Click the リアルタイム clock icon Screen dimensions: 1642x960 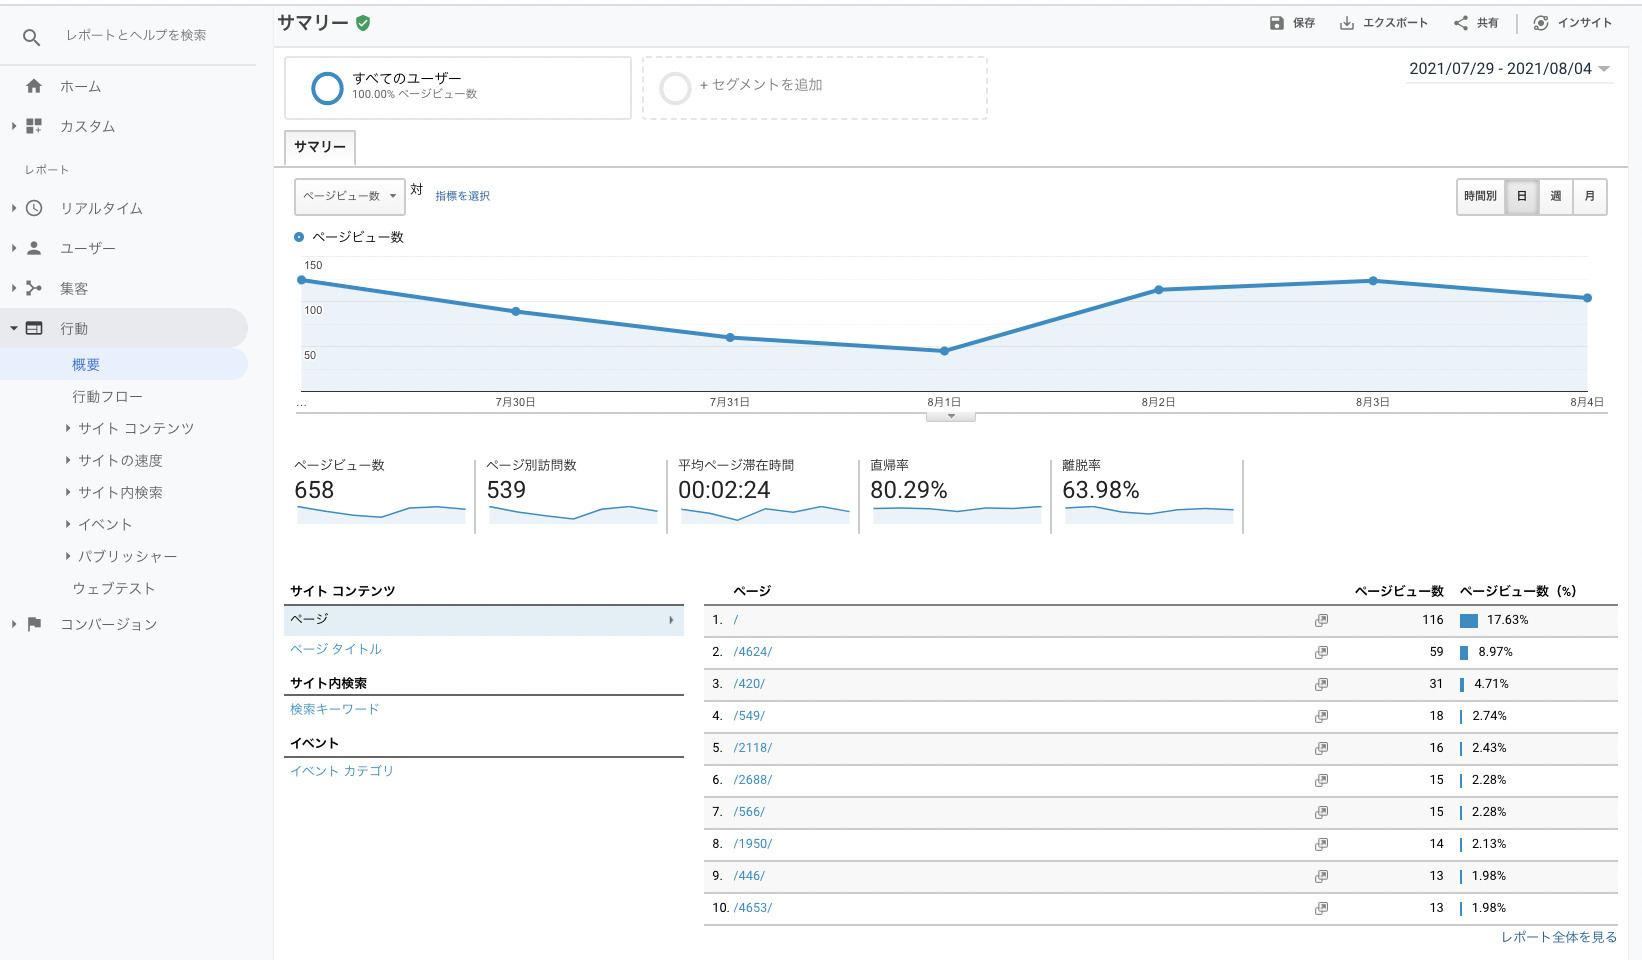(x=34, y=208)
